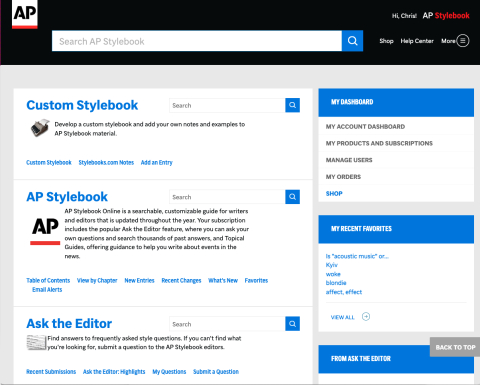
Task: Click Add an Entry link
Action: (157, 162)
